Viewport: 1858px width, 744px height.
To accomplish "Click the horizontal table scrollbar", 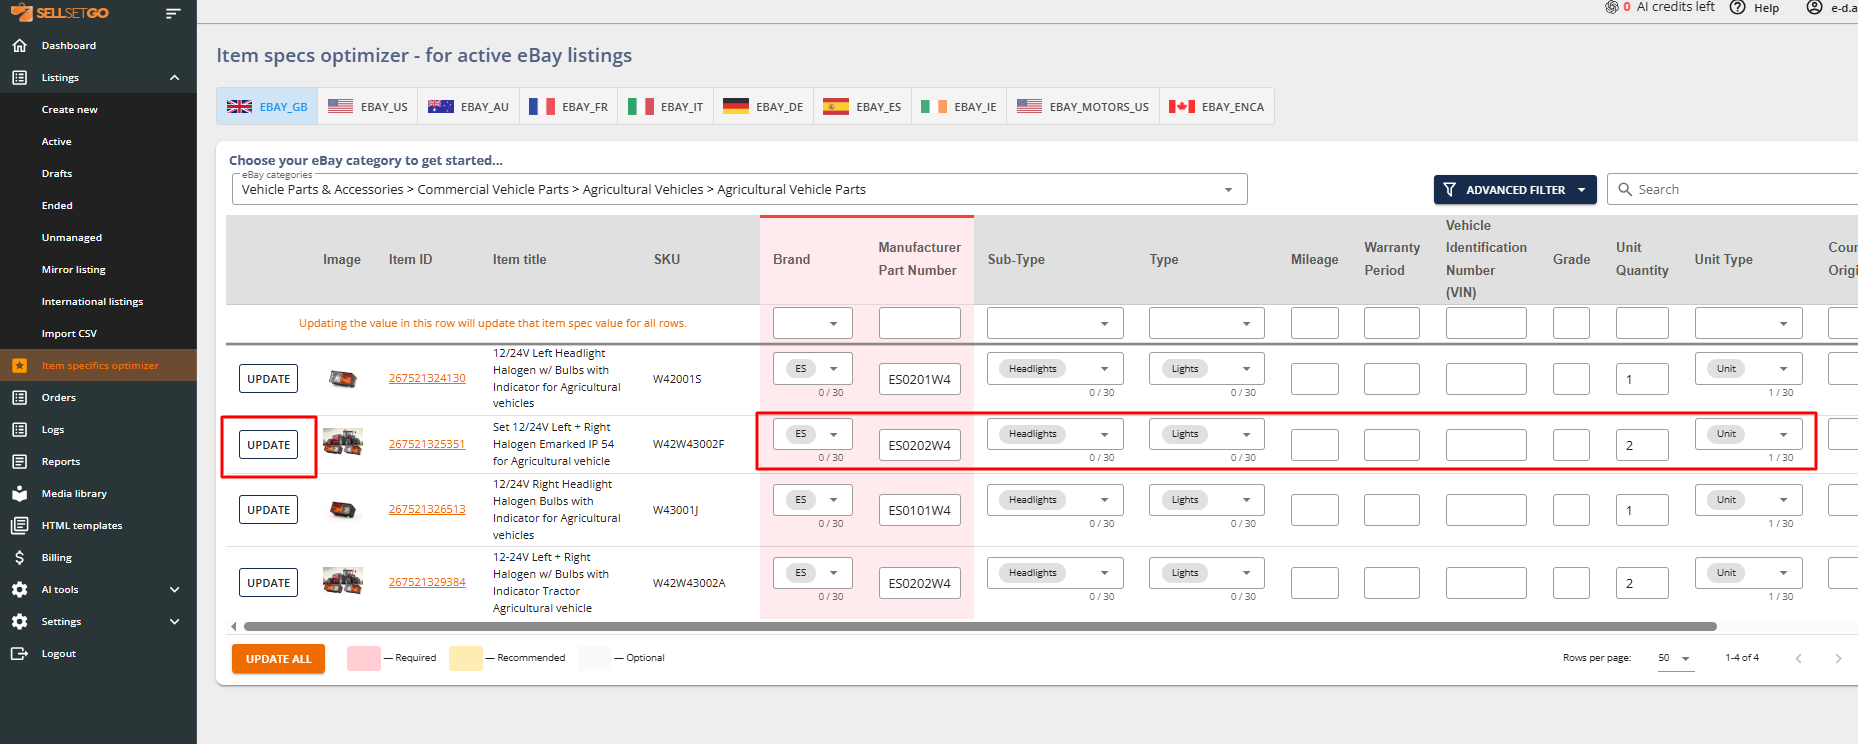I will tap(980, 627).
